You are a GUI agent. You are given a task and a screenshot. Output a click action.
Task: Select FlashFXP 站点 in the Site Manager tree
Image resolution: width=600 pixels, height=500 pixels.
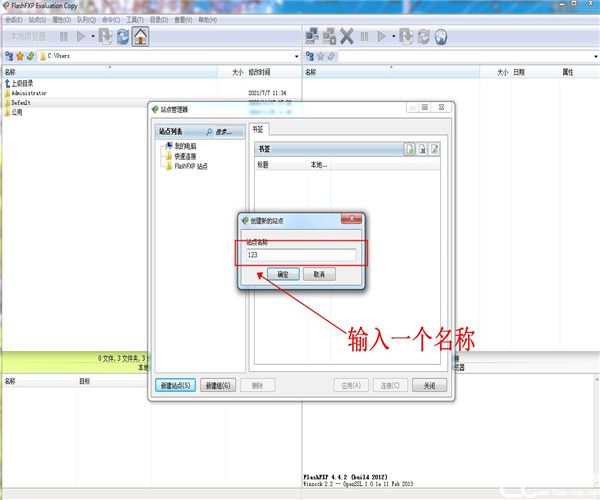[x=191, y=166]
